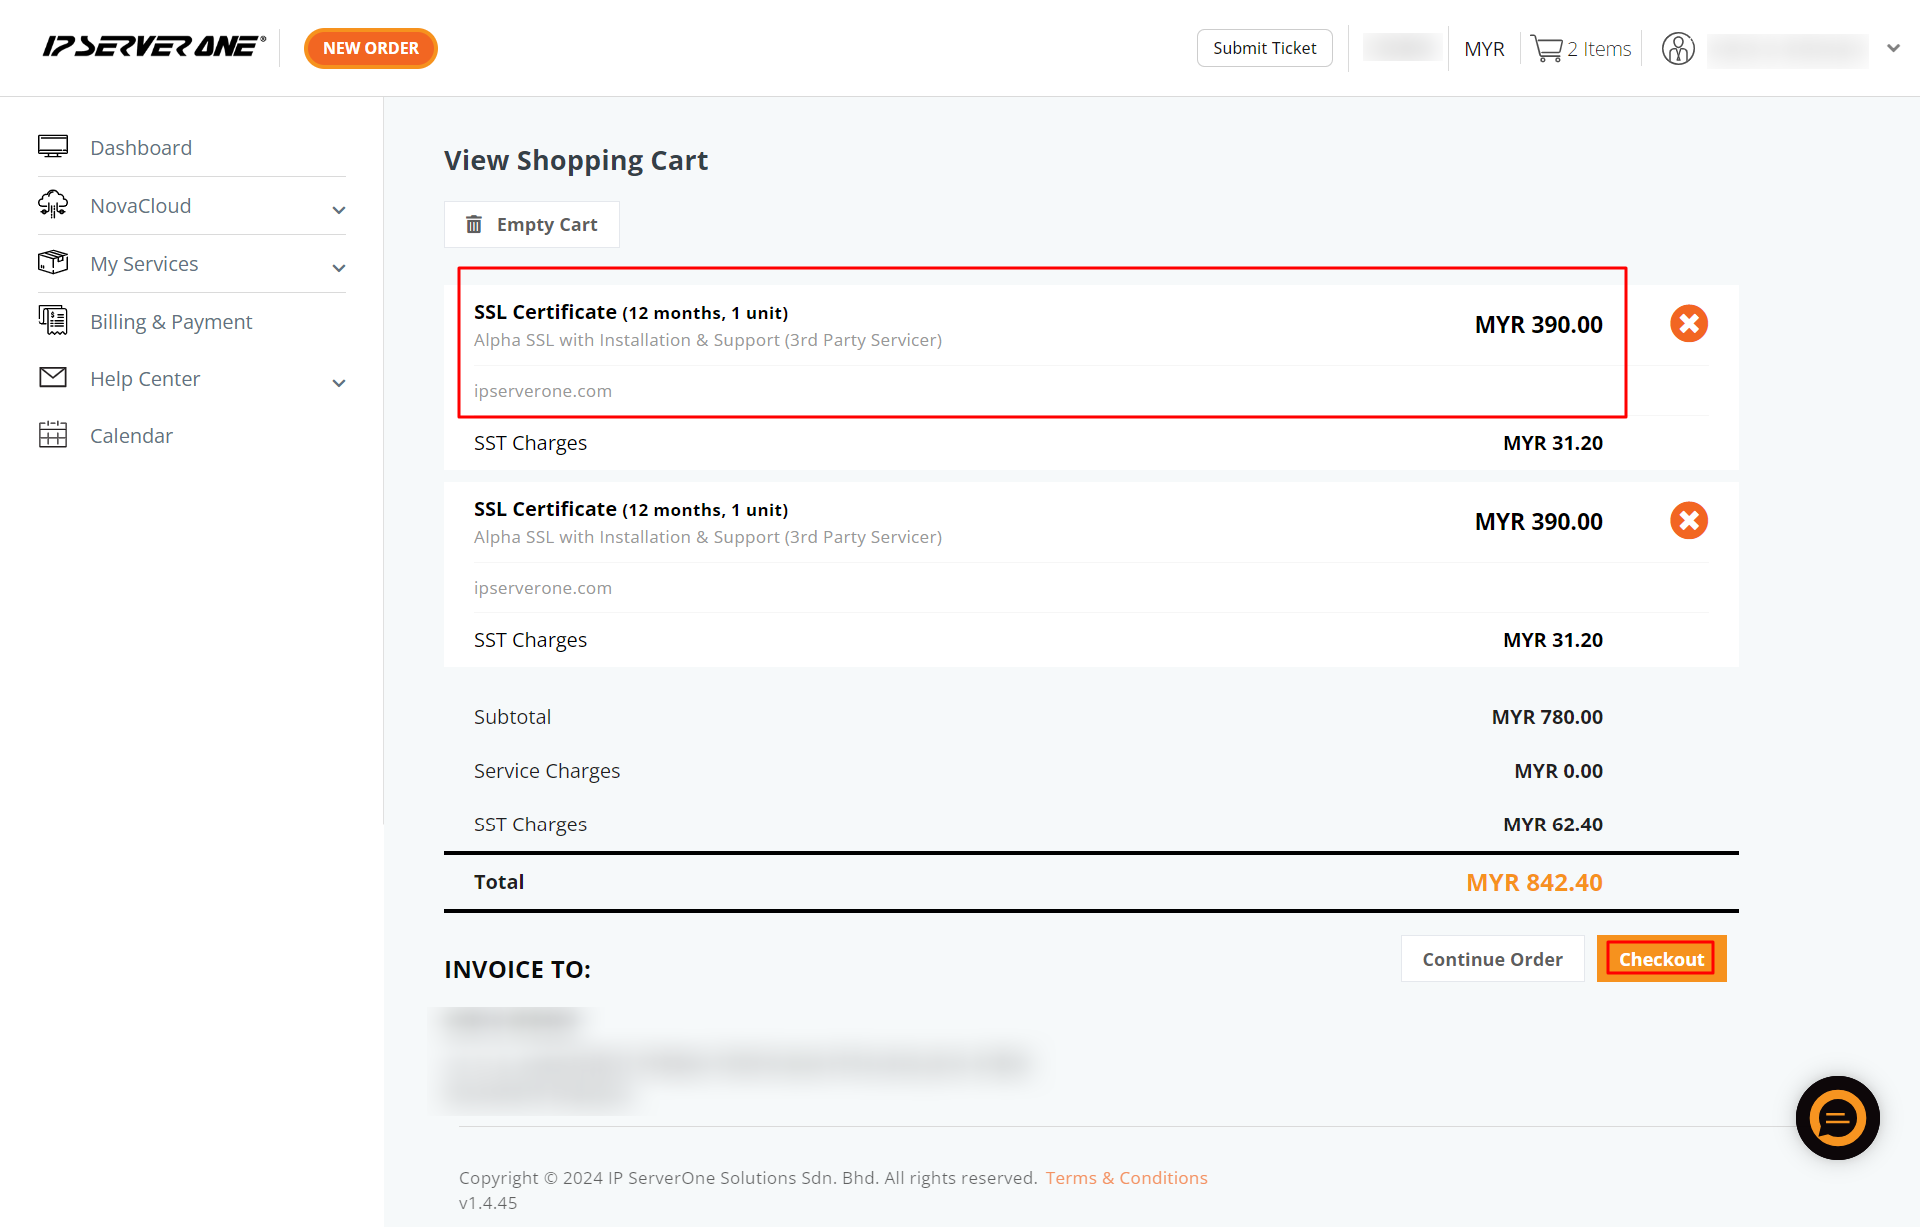Click the NovaCloud cloud icon
The width and height of the screenshot is (1920, 1228).
click(53, 205)
